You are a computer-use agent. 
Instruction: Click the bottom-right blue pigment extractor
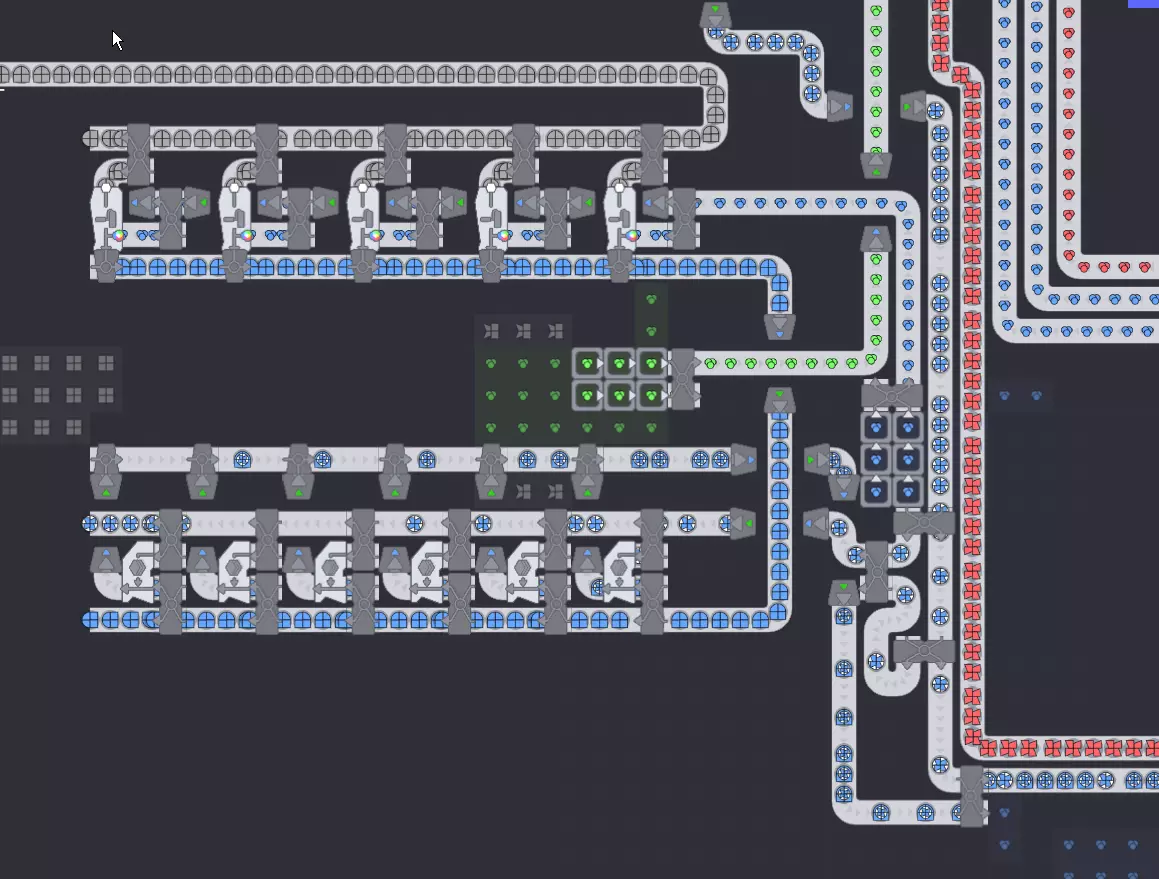(908, 491)
